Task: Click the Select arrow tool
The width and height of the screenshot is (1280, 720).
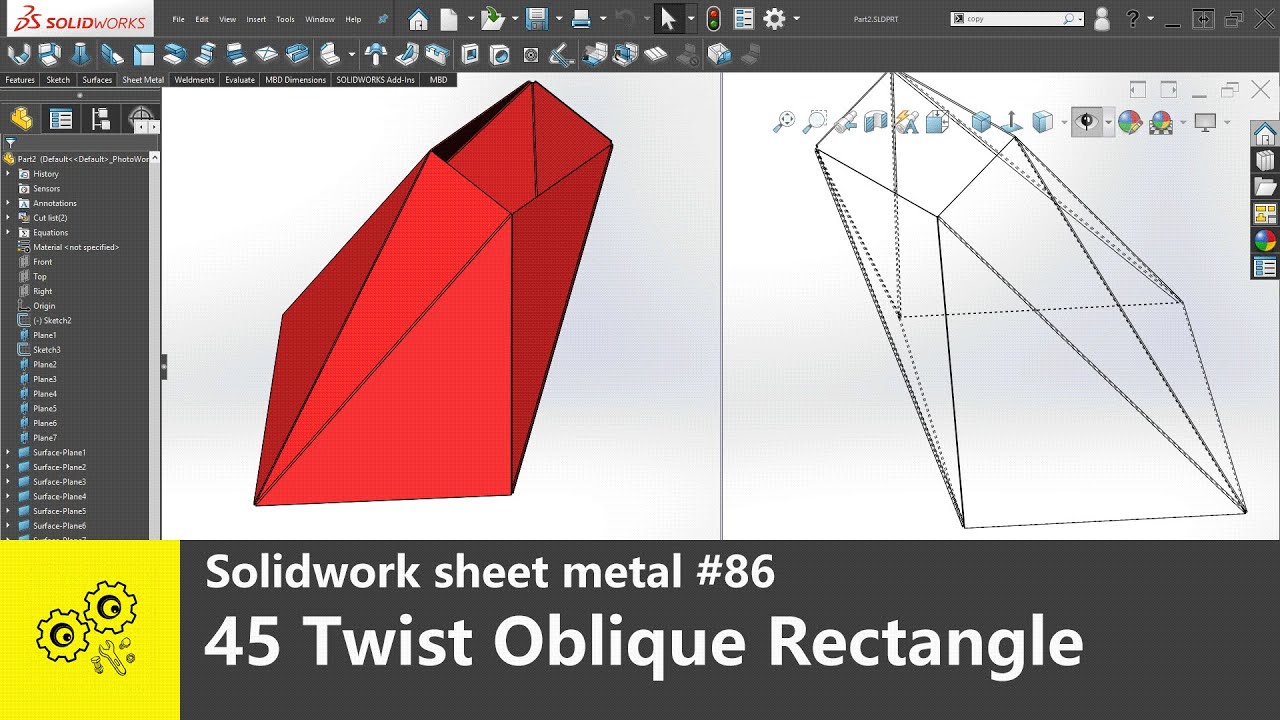Action: pyautogui.click(x=668, y=19)
